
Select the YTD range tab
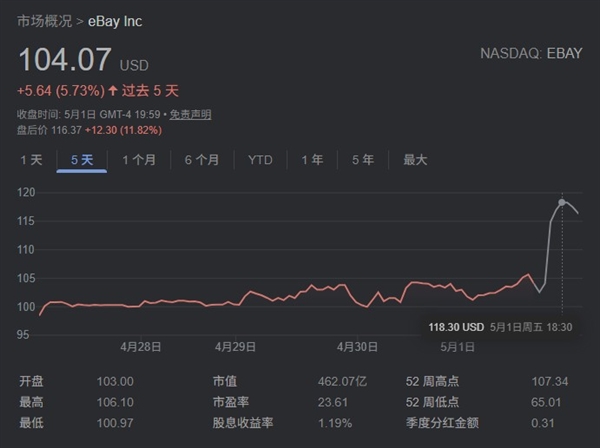[x=260, y=160]
